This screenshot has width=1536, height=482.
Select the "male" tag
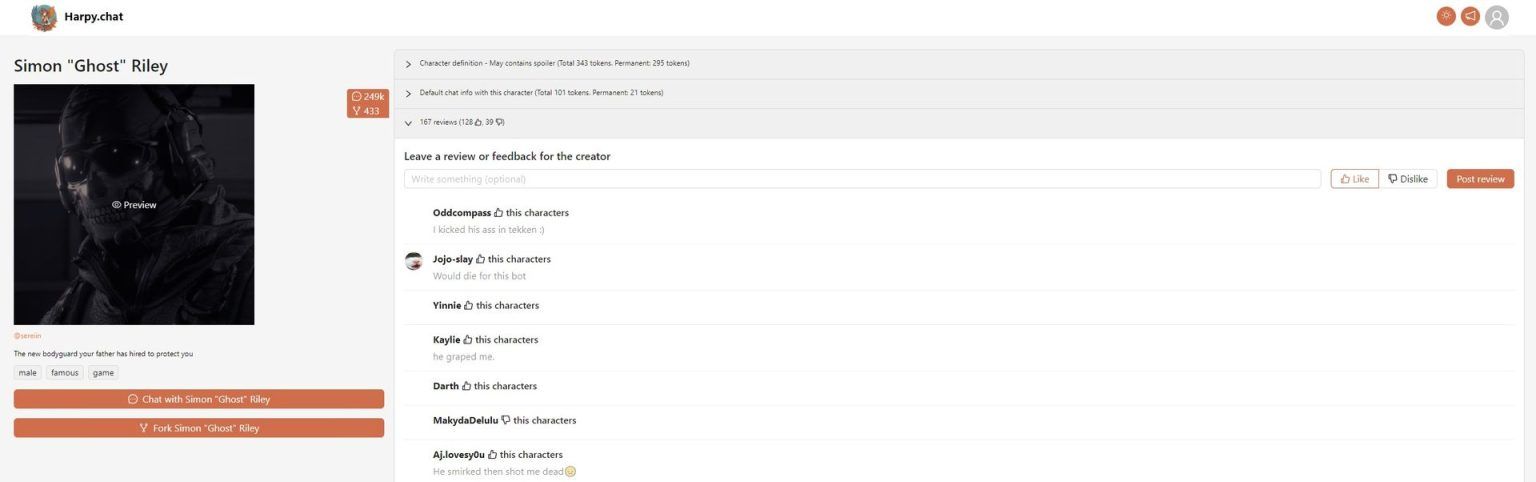point(28,373)
